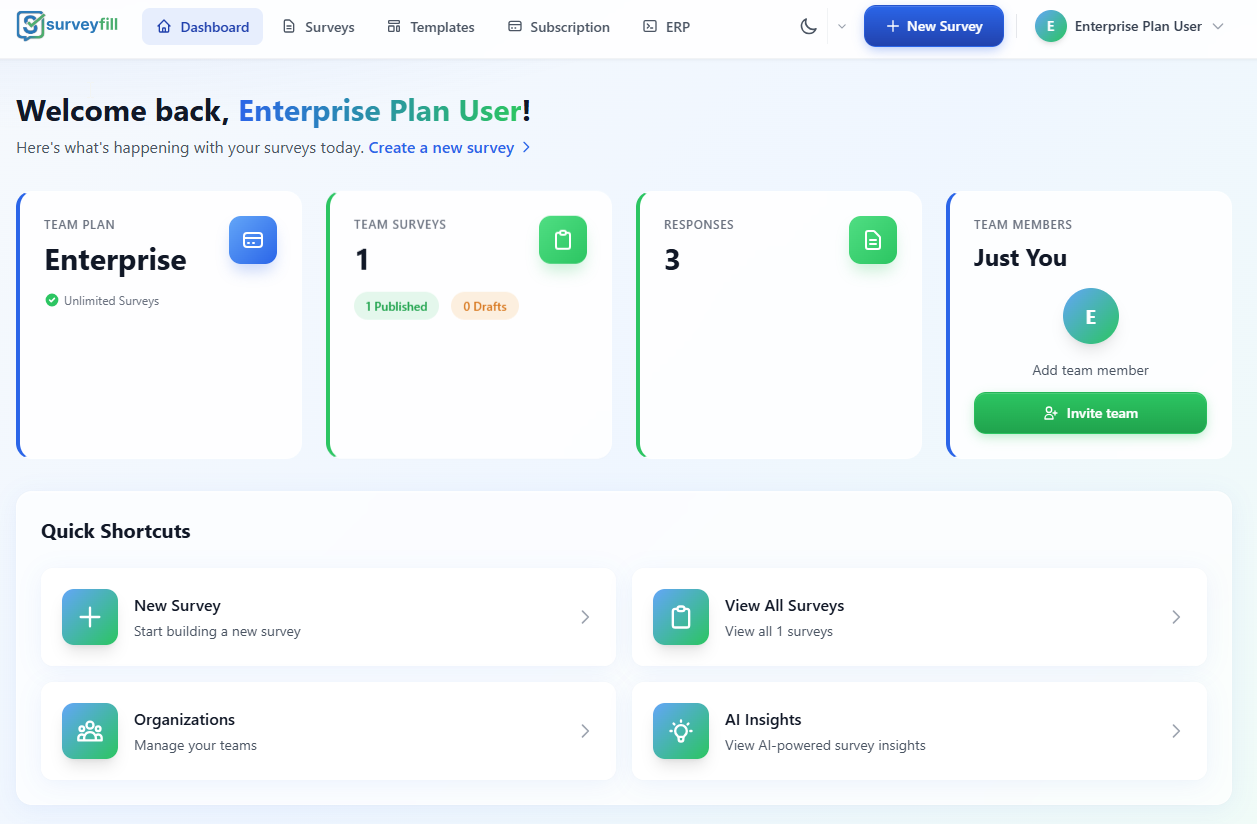Open the Enterprise Plan User profile dropdown

point(1129,26)
